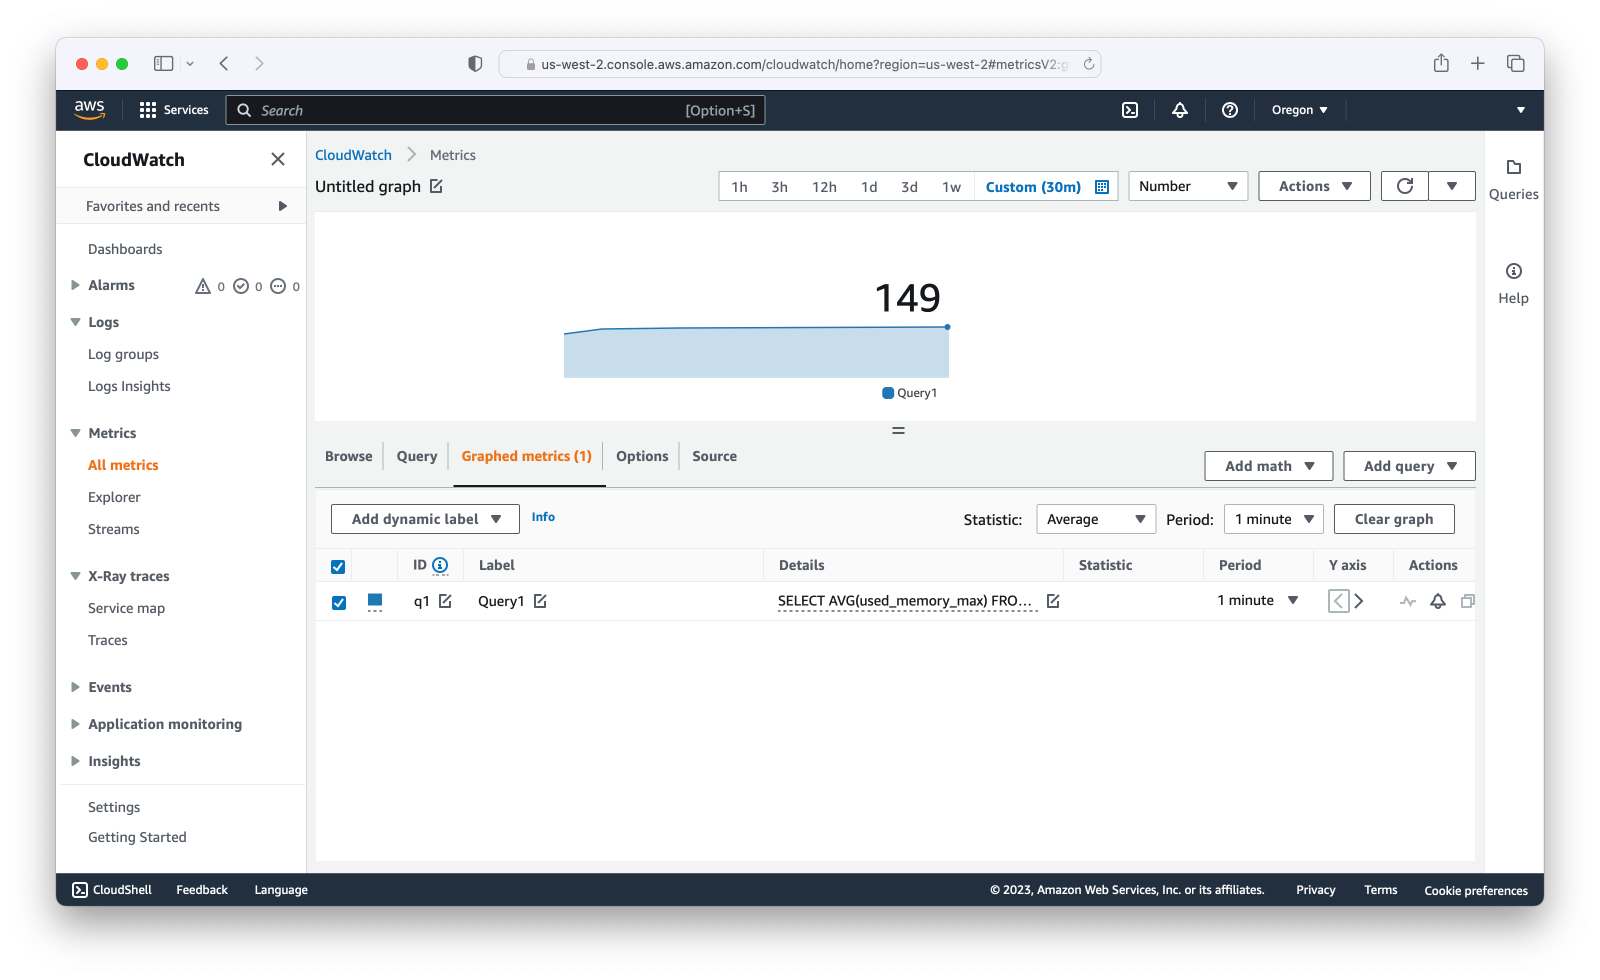Open the Number graph type dropdown
Screen dimensions: 1600x980
coord(1188,186)
